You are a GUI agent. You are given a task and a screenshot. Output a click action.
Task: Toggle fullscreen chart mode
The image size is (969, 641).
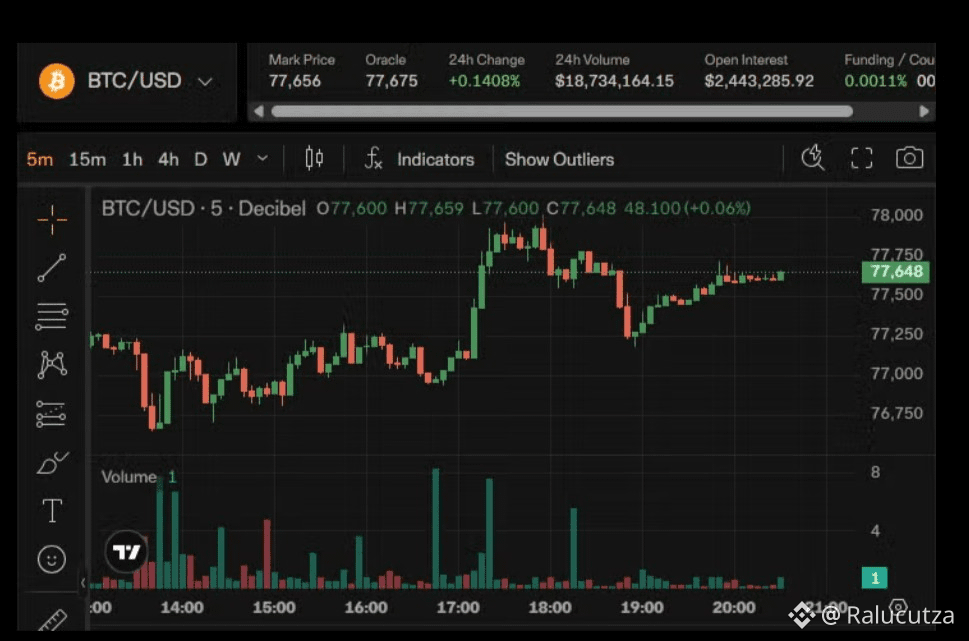(861, 158)
